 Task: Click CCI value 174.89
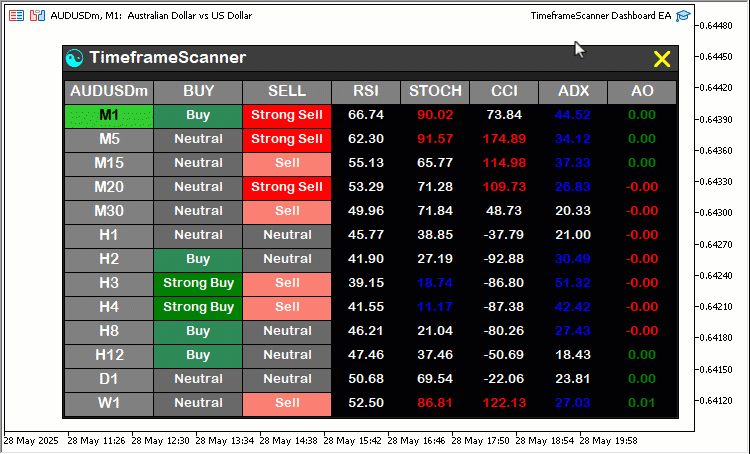504,139
